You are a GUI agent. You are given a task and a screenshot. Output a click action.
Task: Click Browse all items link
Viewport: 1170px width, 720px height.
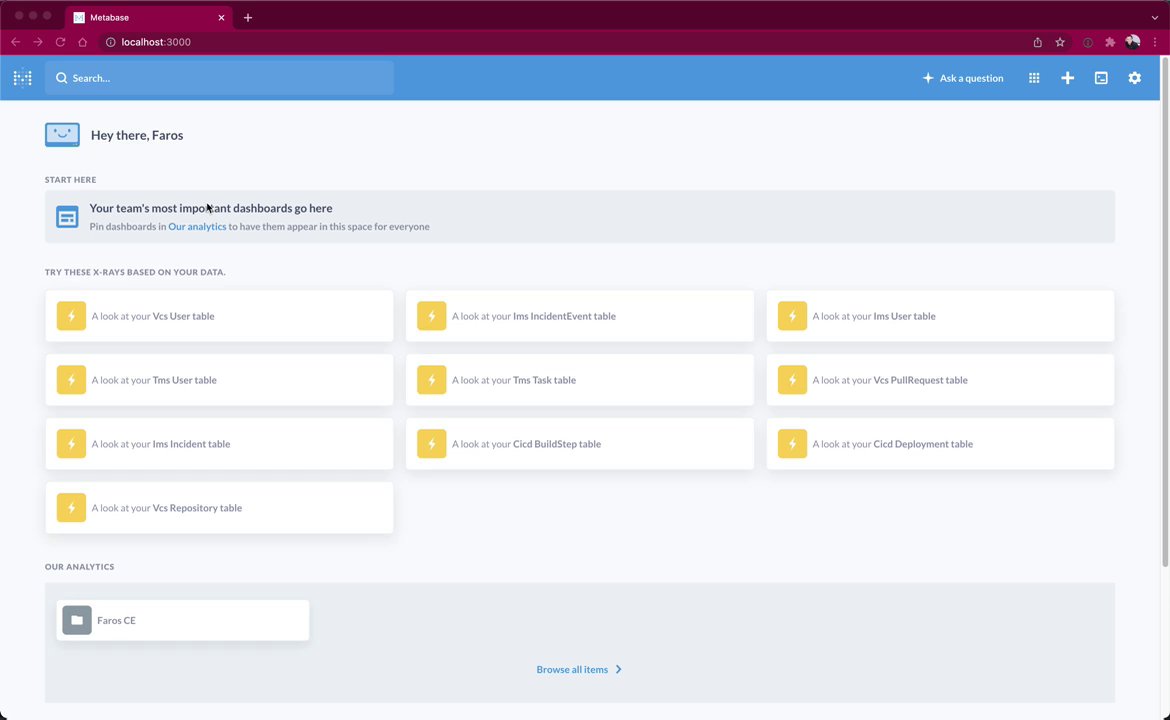tap(572, 669)
